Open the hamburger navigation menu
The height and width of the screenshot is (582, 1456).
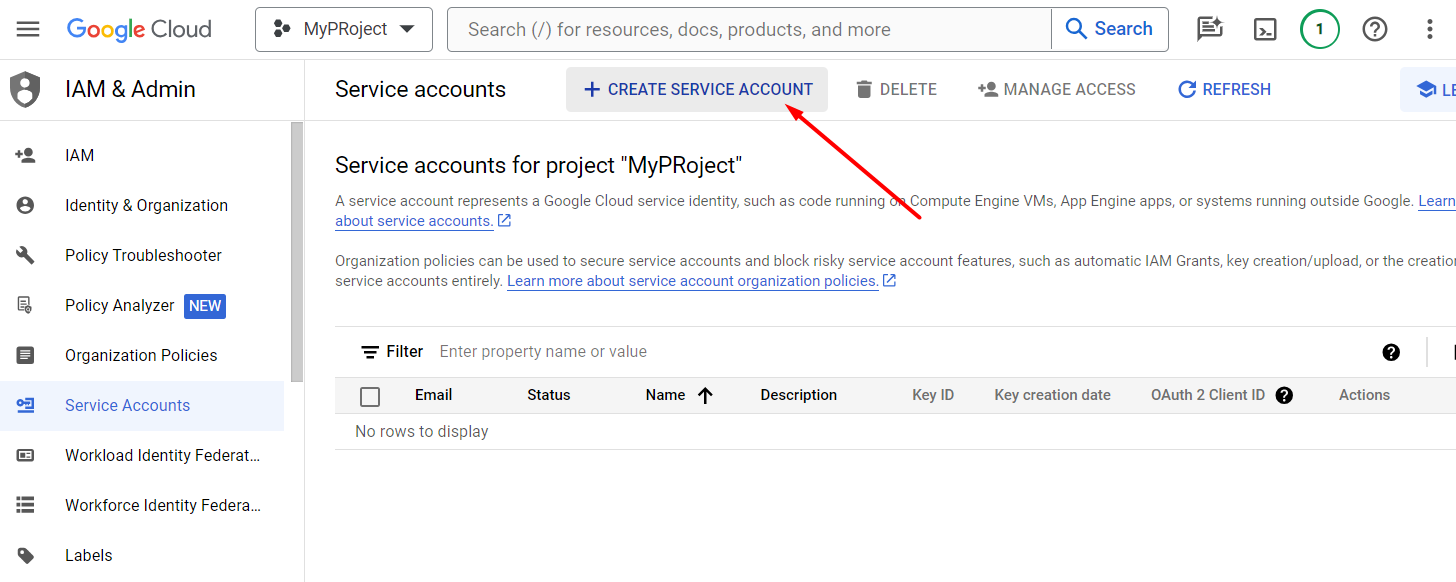point(28,29)
